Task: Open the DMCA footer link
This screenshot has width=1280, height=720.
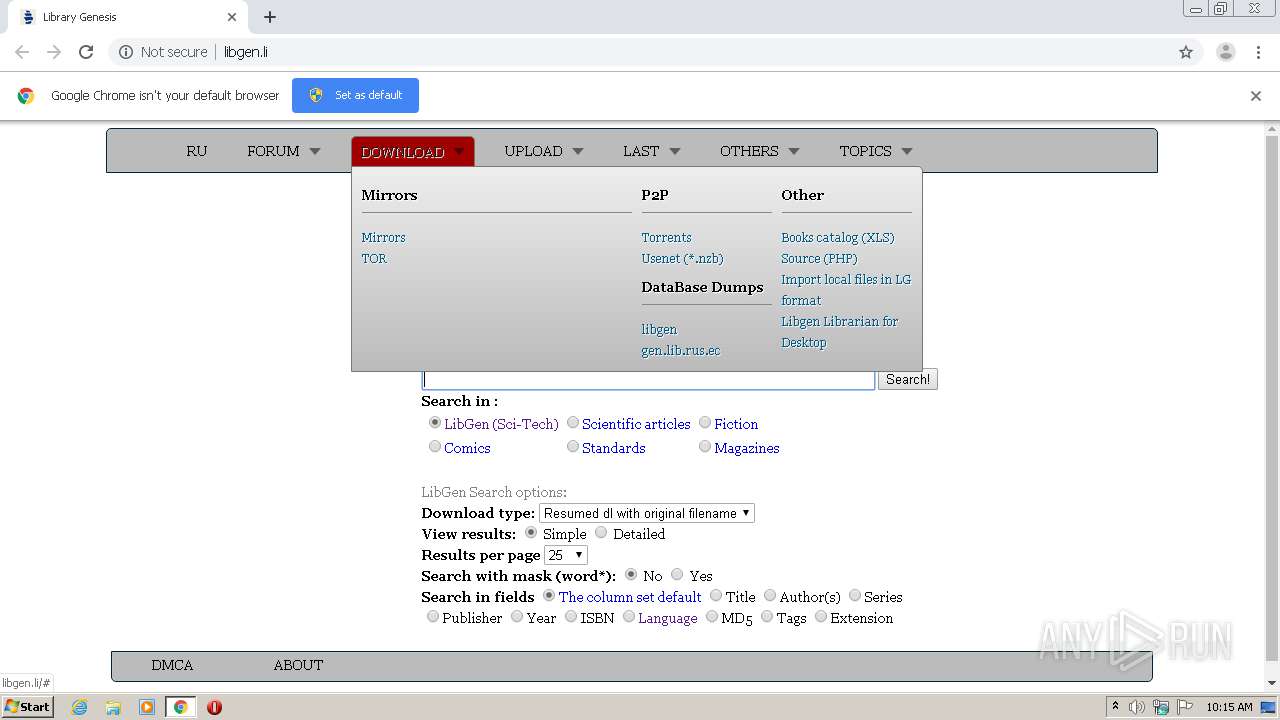Action: 172,665
